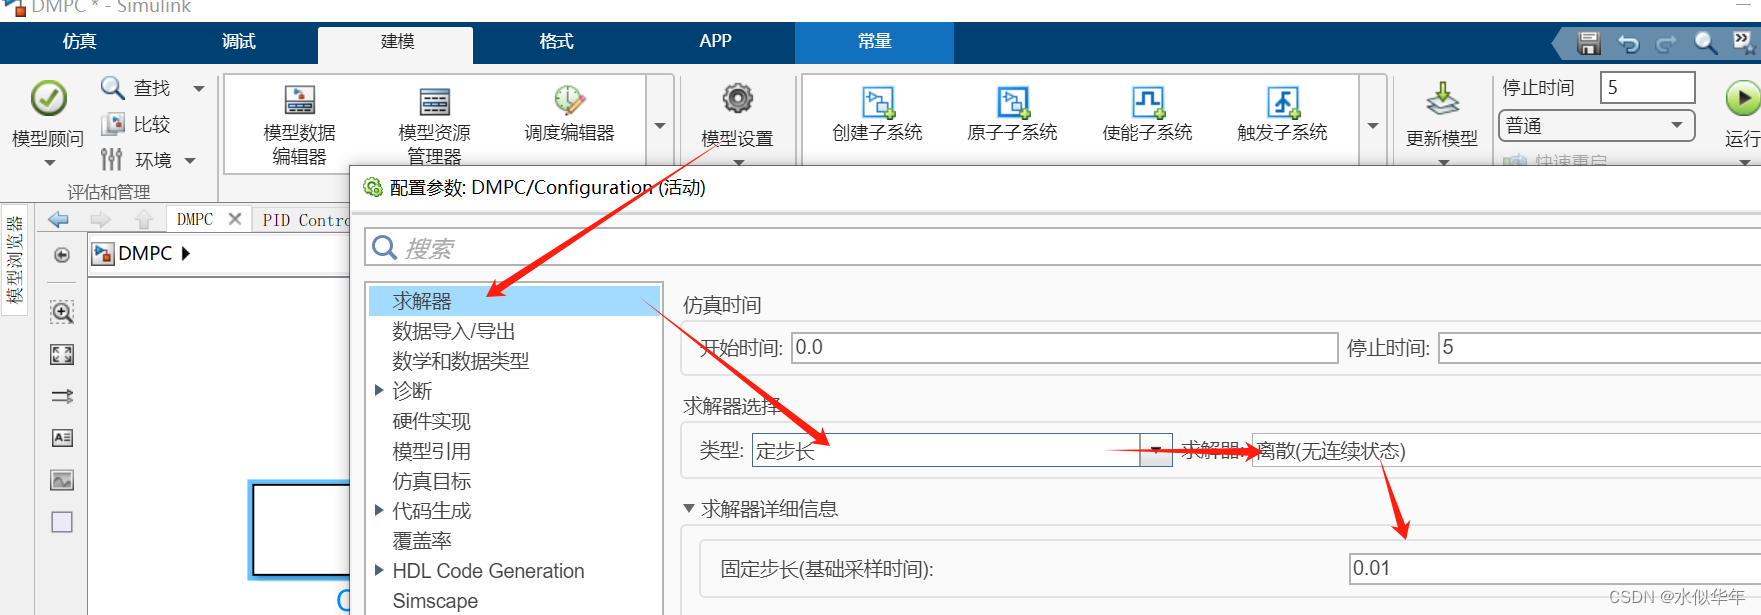This screenshot has height=615, width=1761.
Task: Close the DMPC model tab
Action: 235,219
